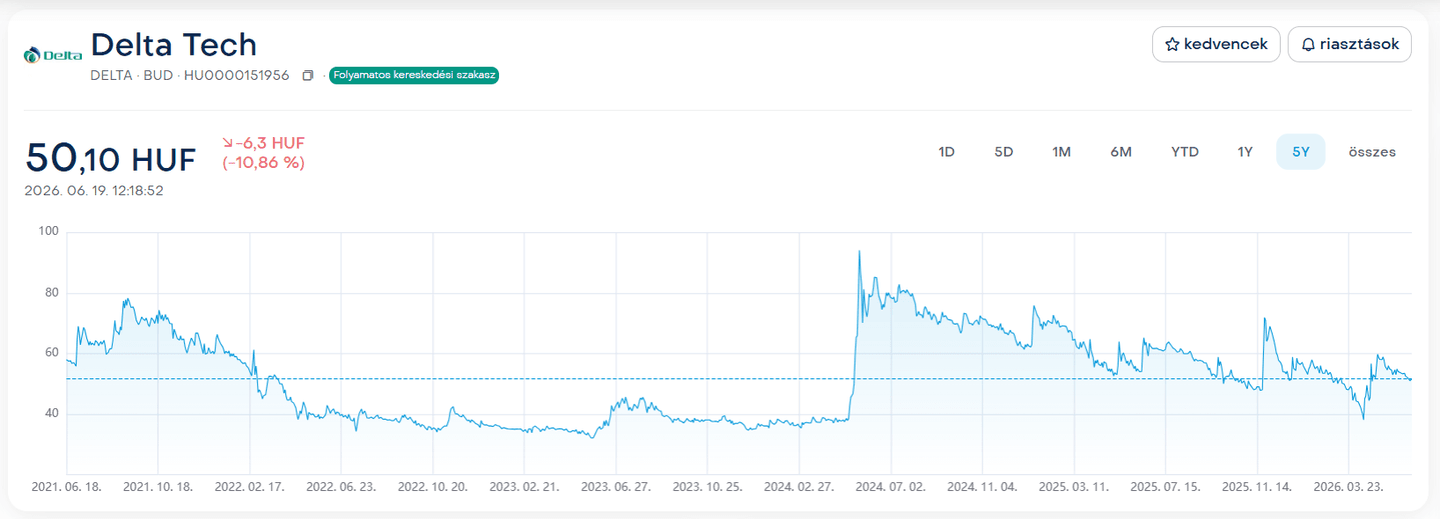The width and height of the screenshot is (1440, 519).
Task: Switch chart to 1M range
Action: 1061,152
